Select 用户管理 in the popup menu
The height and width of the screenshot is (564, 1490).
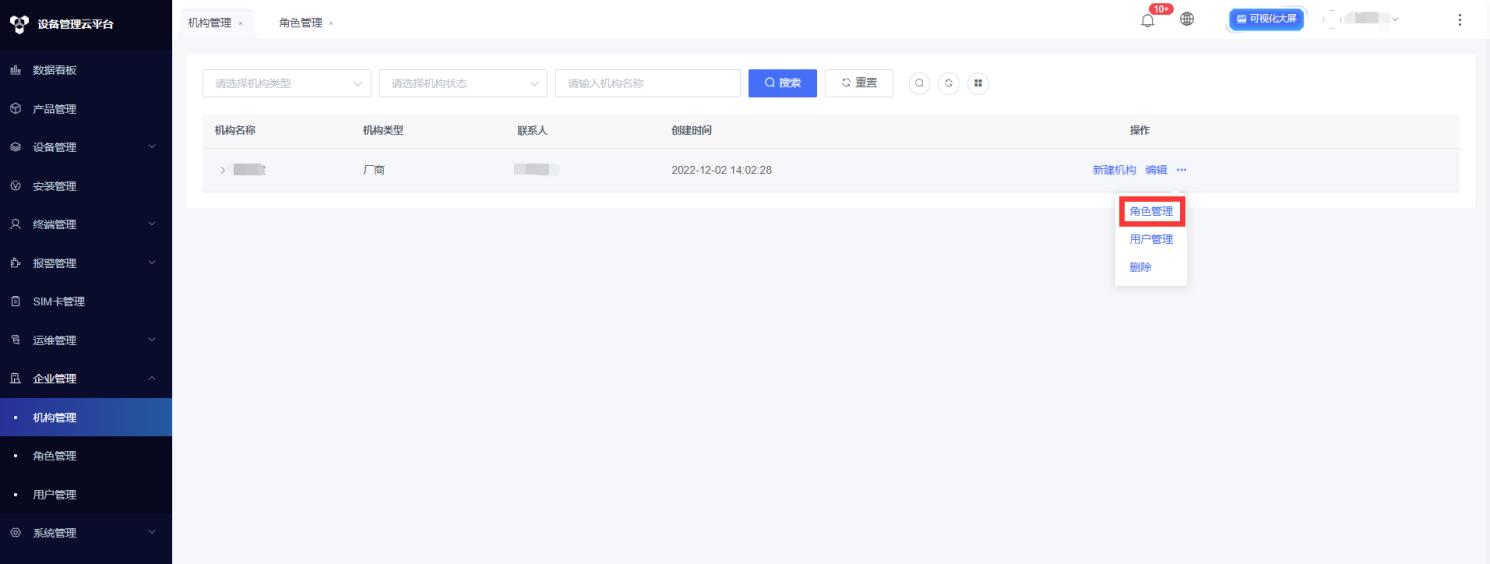tap(1151, 239)
